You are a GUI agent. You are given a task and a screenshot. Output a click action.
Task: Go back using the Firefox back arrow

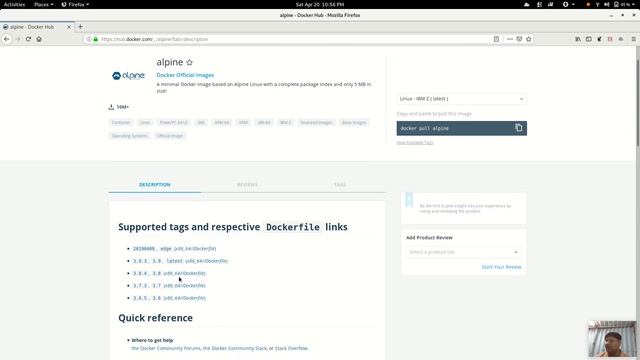7,39
